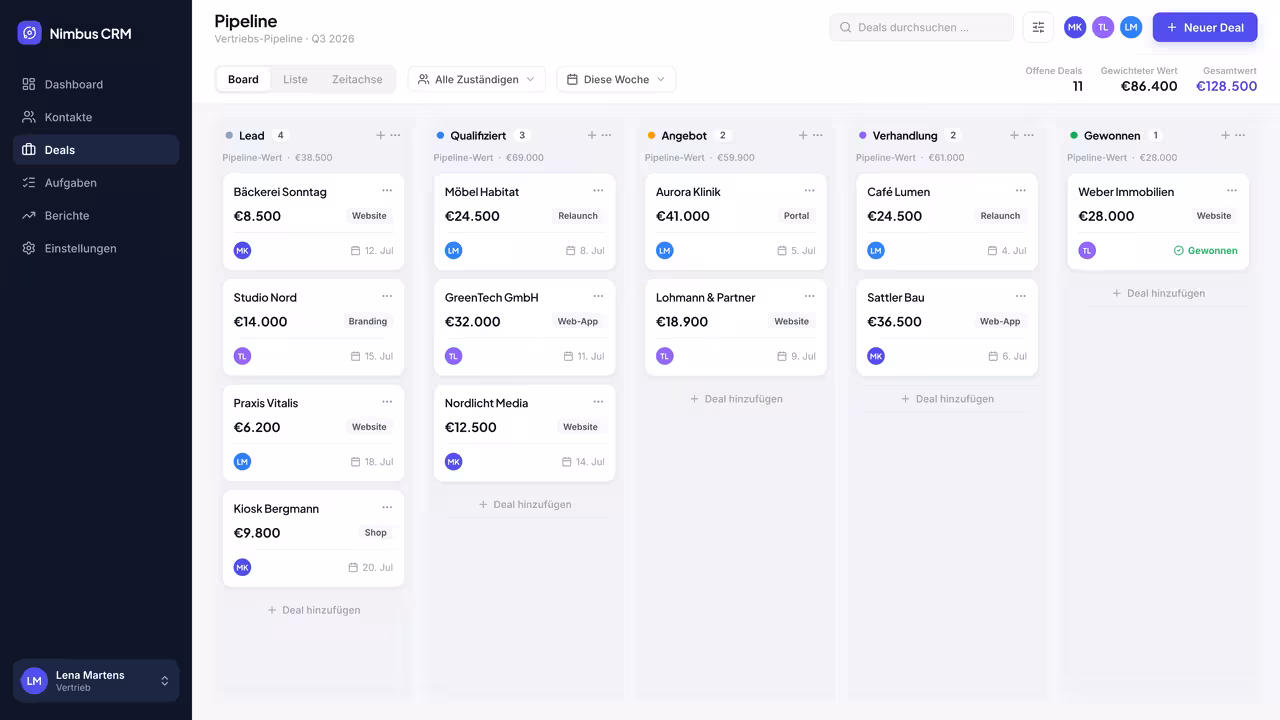Image resolution: width=1280 pixels, height=720 pixels.
Task: Open the Café Lumen card menu
Action: click(x=1021, y=190)
